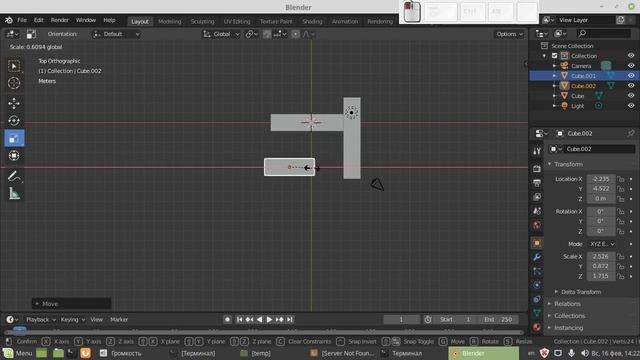Select the Select Box tool
The width and height of the screenshot is (640, 360).
click(14, 66)
